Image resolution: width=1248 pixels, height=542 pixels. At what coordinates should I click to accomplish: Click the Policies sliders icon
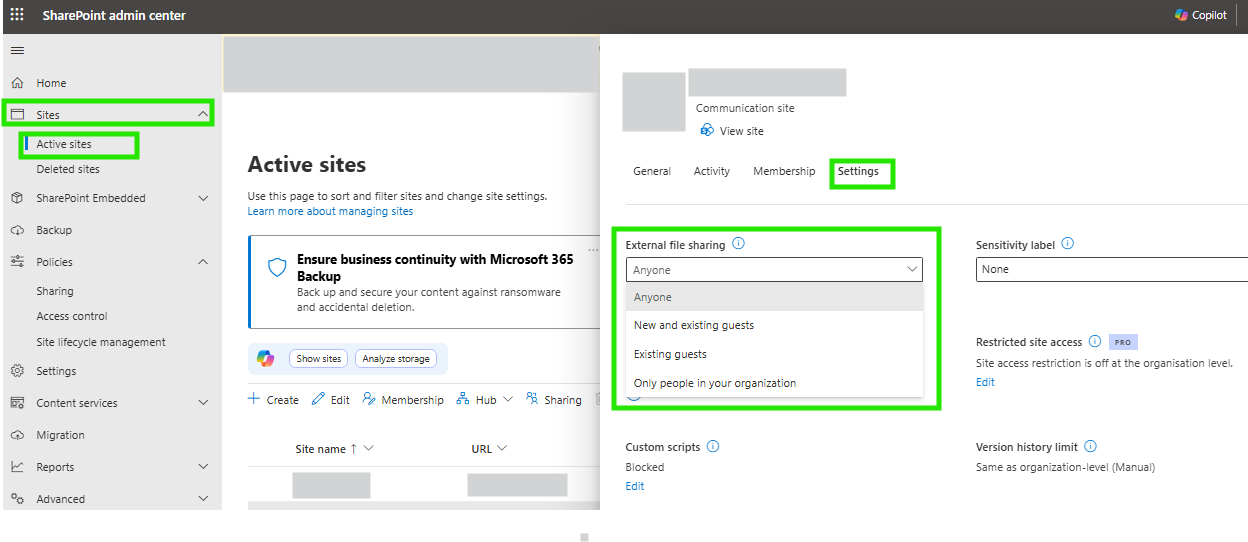point(17,262)
